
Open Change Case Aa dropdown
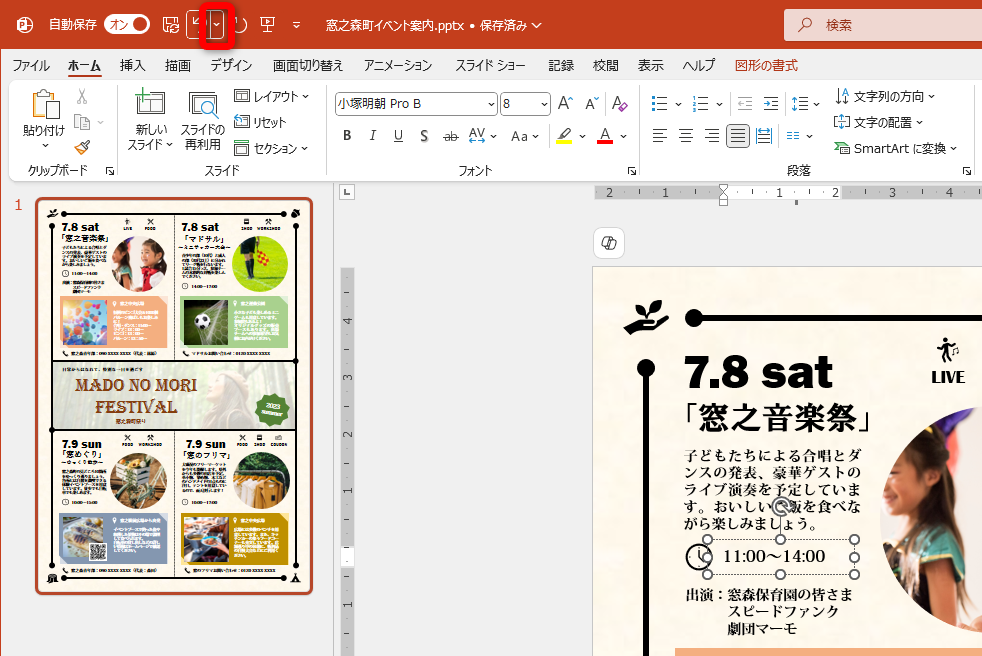[x=524, y=136]
